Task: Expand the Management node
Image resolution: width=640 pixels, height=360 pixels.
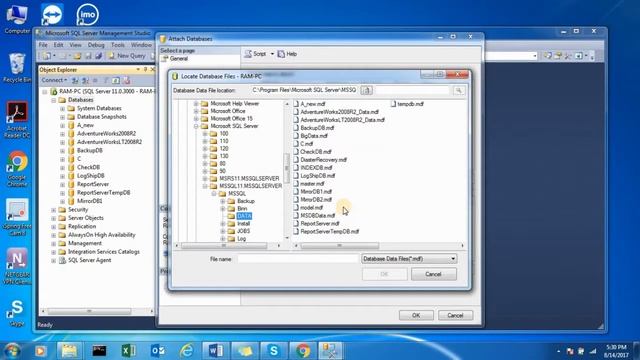Action: pos(53,244)
